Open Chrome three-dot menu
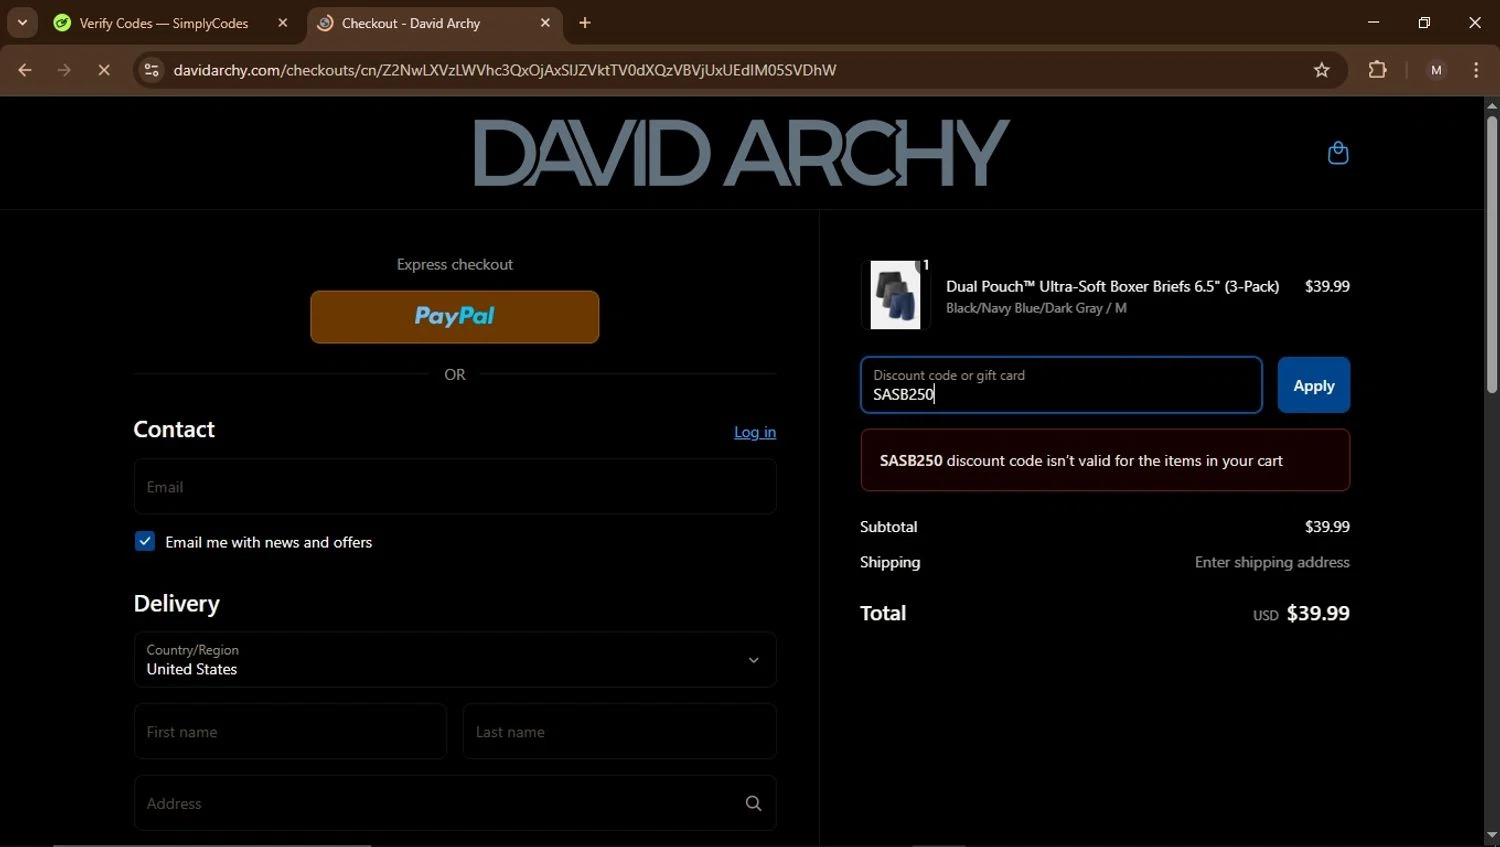Screen dimensions: 1500x847 coord(1476,70)
